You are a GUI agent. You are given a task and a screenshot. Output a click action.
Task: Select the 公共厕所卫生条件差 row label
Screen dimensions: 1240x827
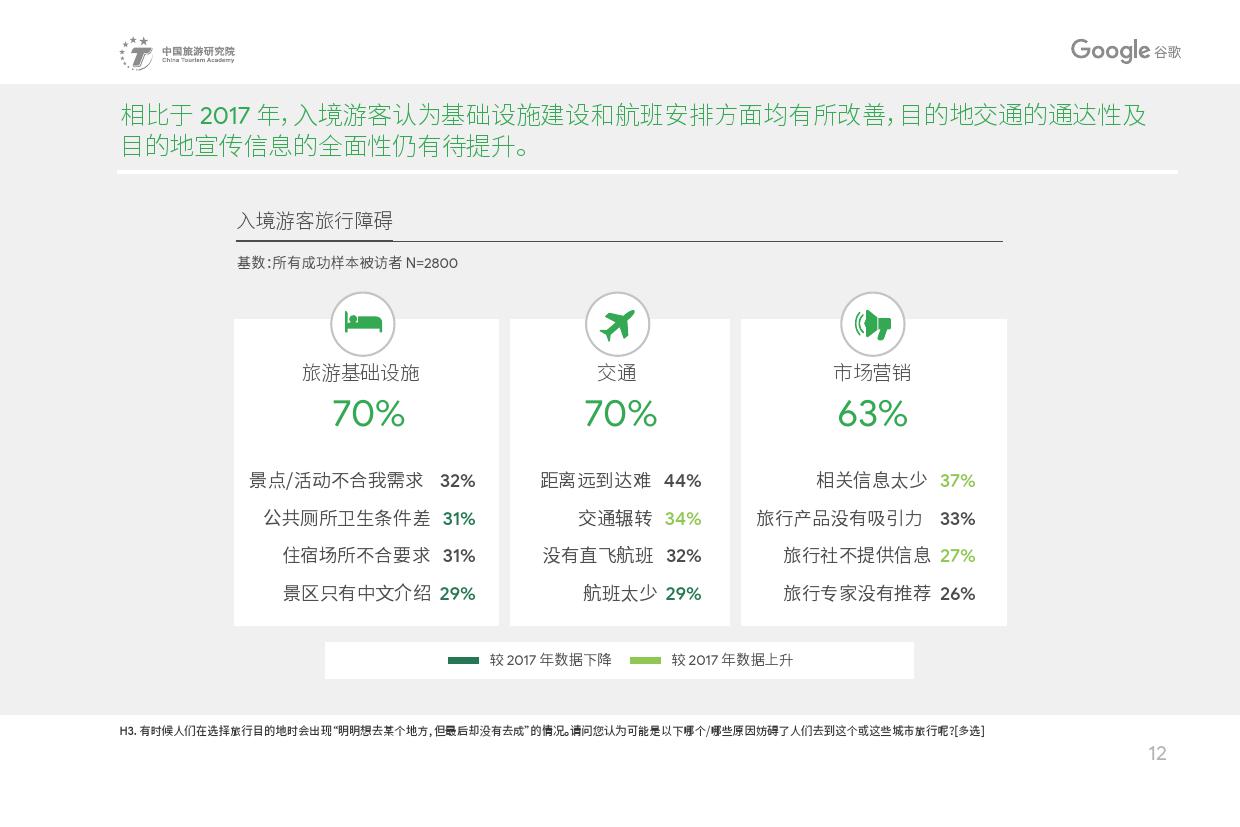tap(346, 518)
